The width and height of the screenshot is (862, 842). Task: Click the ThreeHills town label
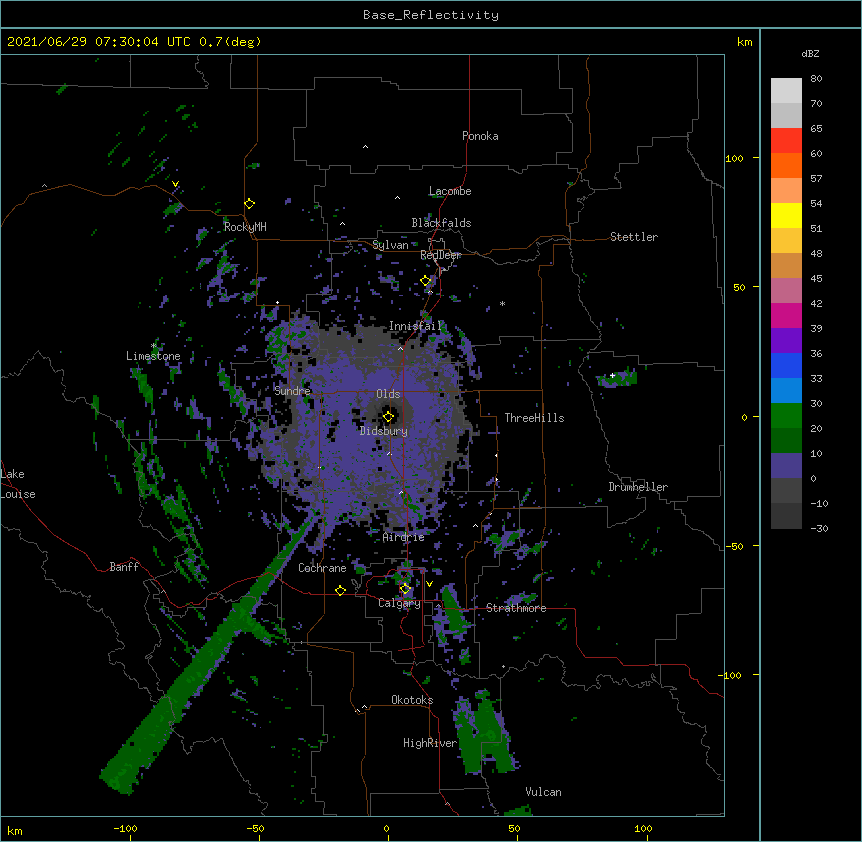pyautogui.click(x=534, y=418)
